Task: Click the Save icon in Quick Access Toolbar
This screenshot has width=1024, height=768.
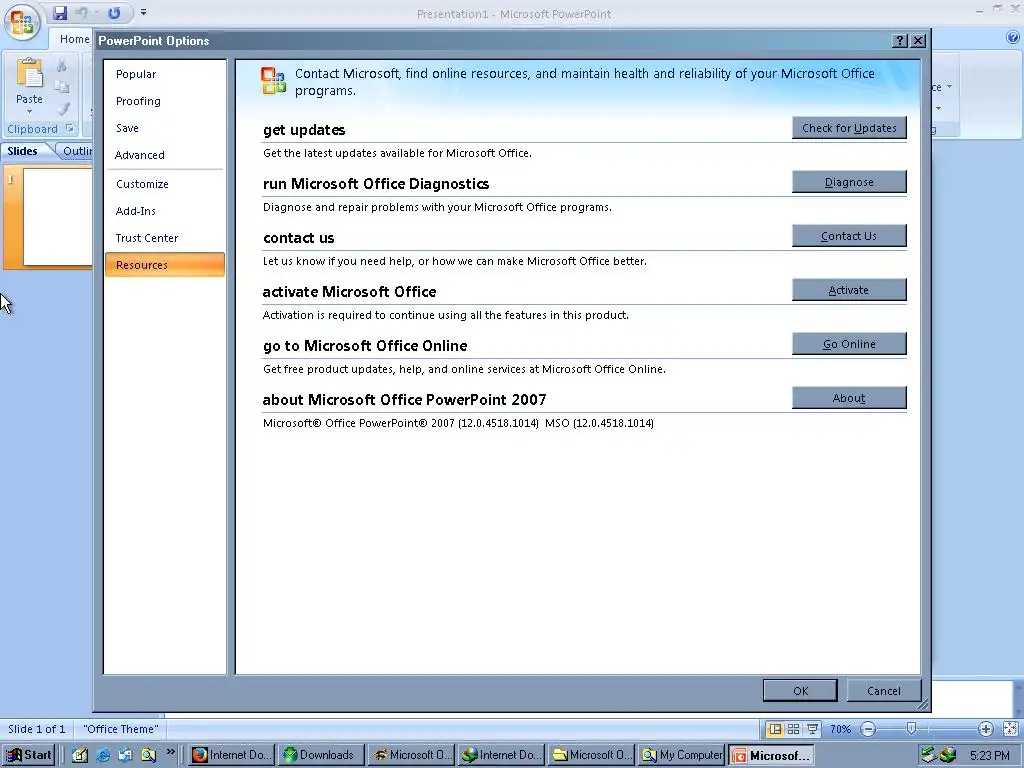Action: click(x=60, y=12)
